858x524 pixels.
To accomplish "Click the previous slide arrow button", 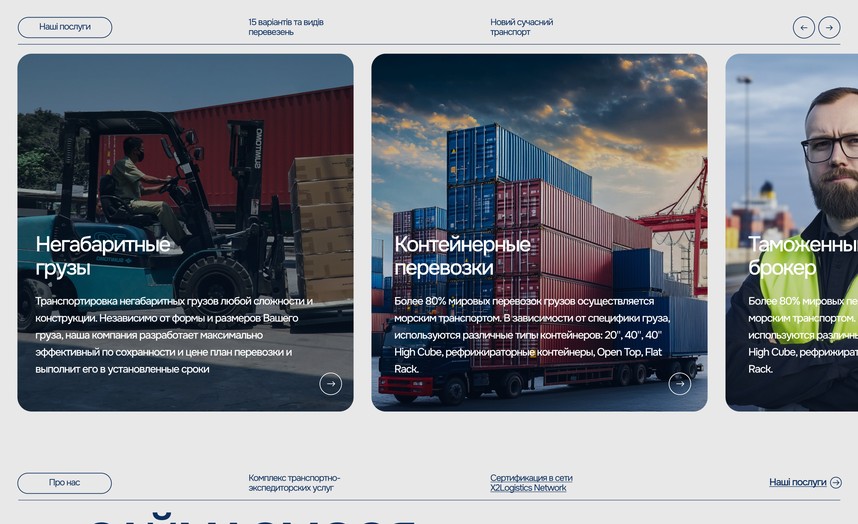I will click(803, 27).
